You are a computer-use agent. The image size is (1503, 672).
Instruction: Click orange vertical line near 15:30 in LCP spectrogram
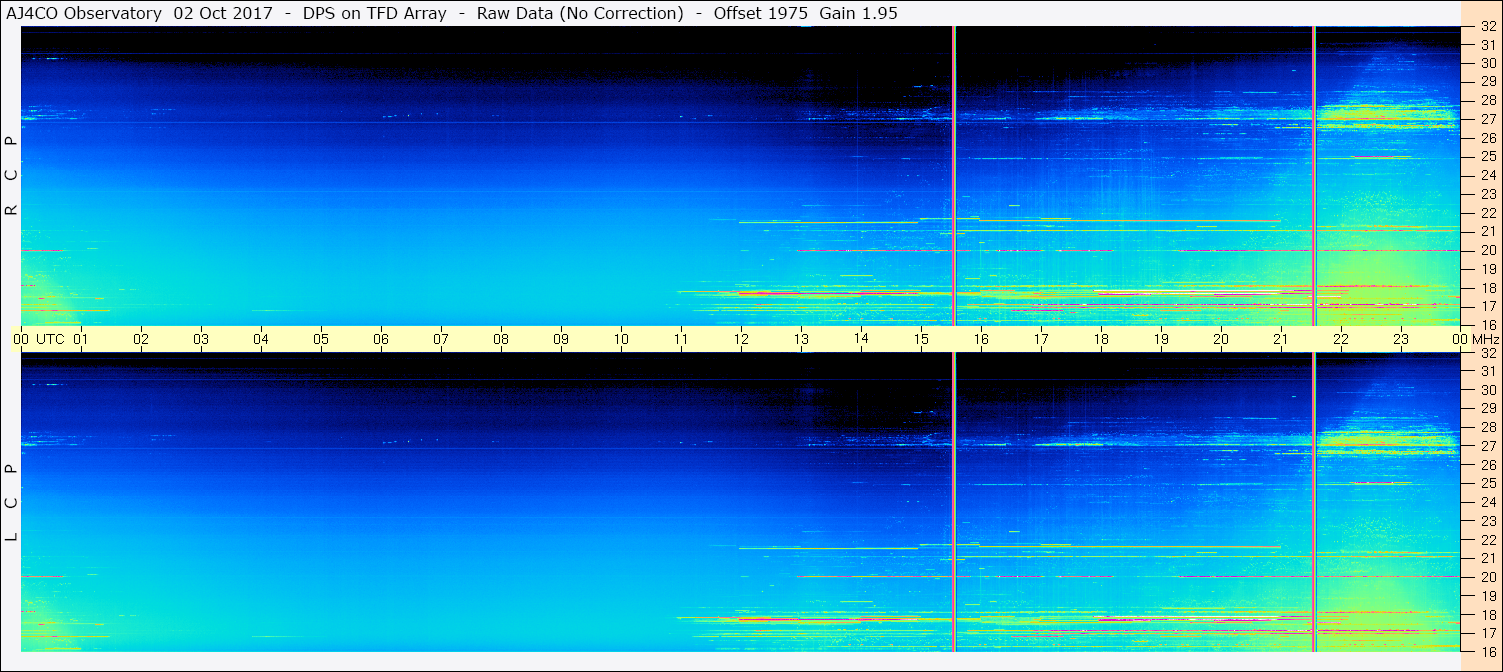[954, 502]
